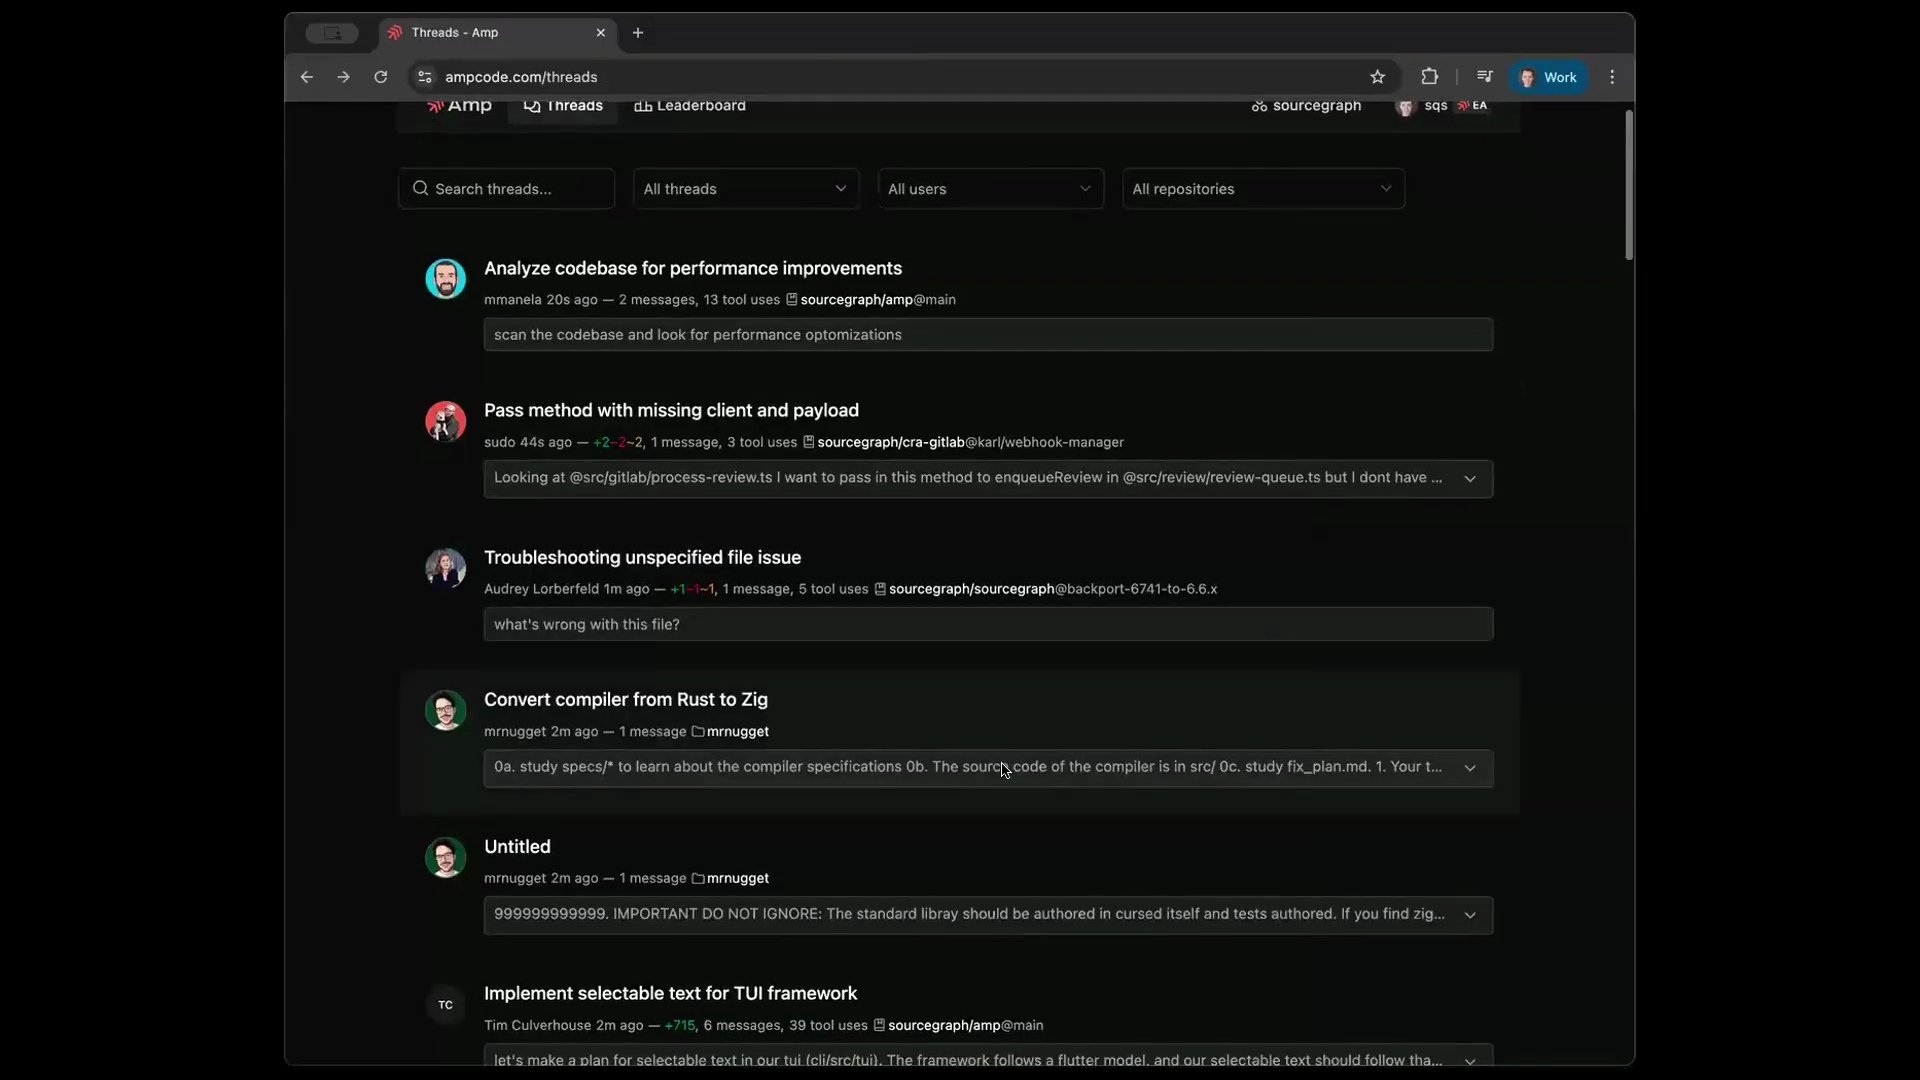1920x1080 pixels.
Task: Open the Chrome three-dot menu
Action: [1612, 77]
